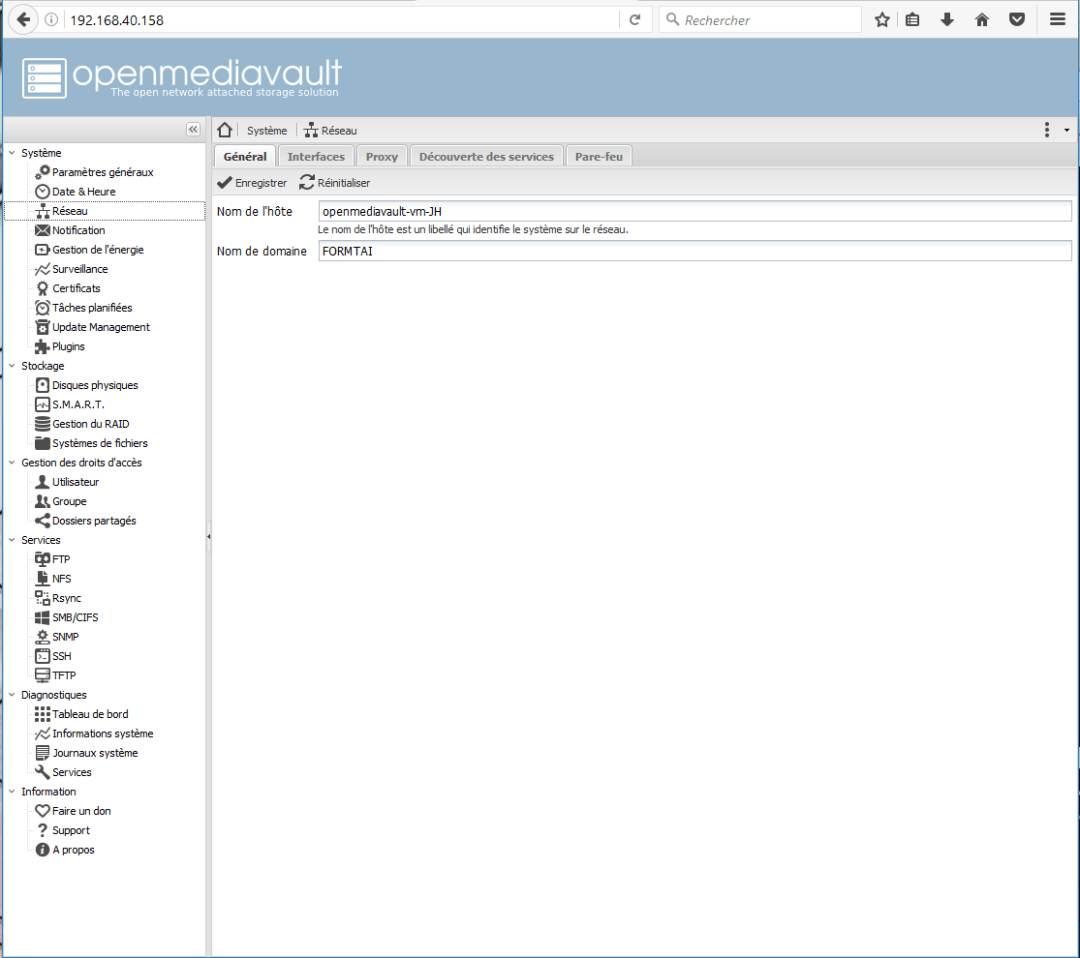Image resolution: width=1080 pixels, height=958 pixels.
Task: Collapse the sidebar with double-chevron button
Action: pos(192,129)
